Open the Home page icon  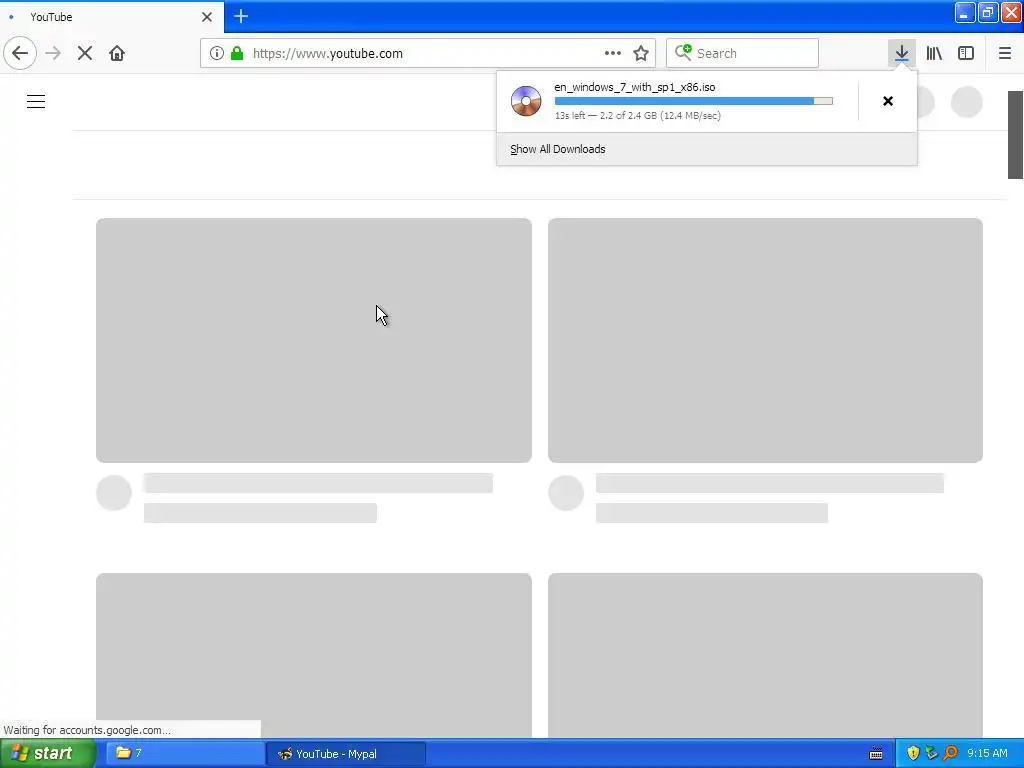(x=117, y=53)
